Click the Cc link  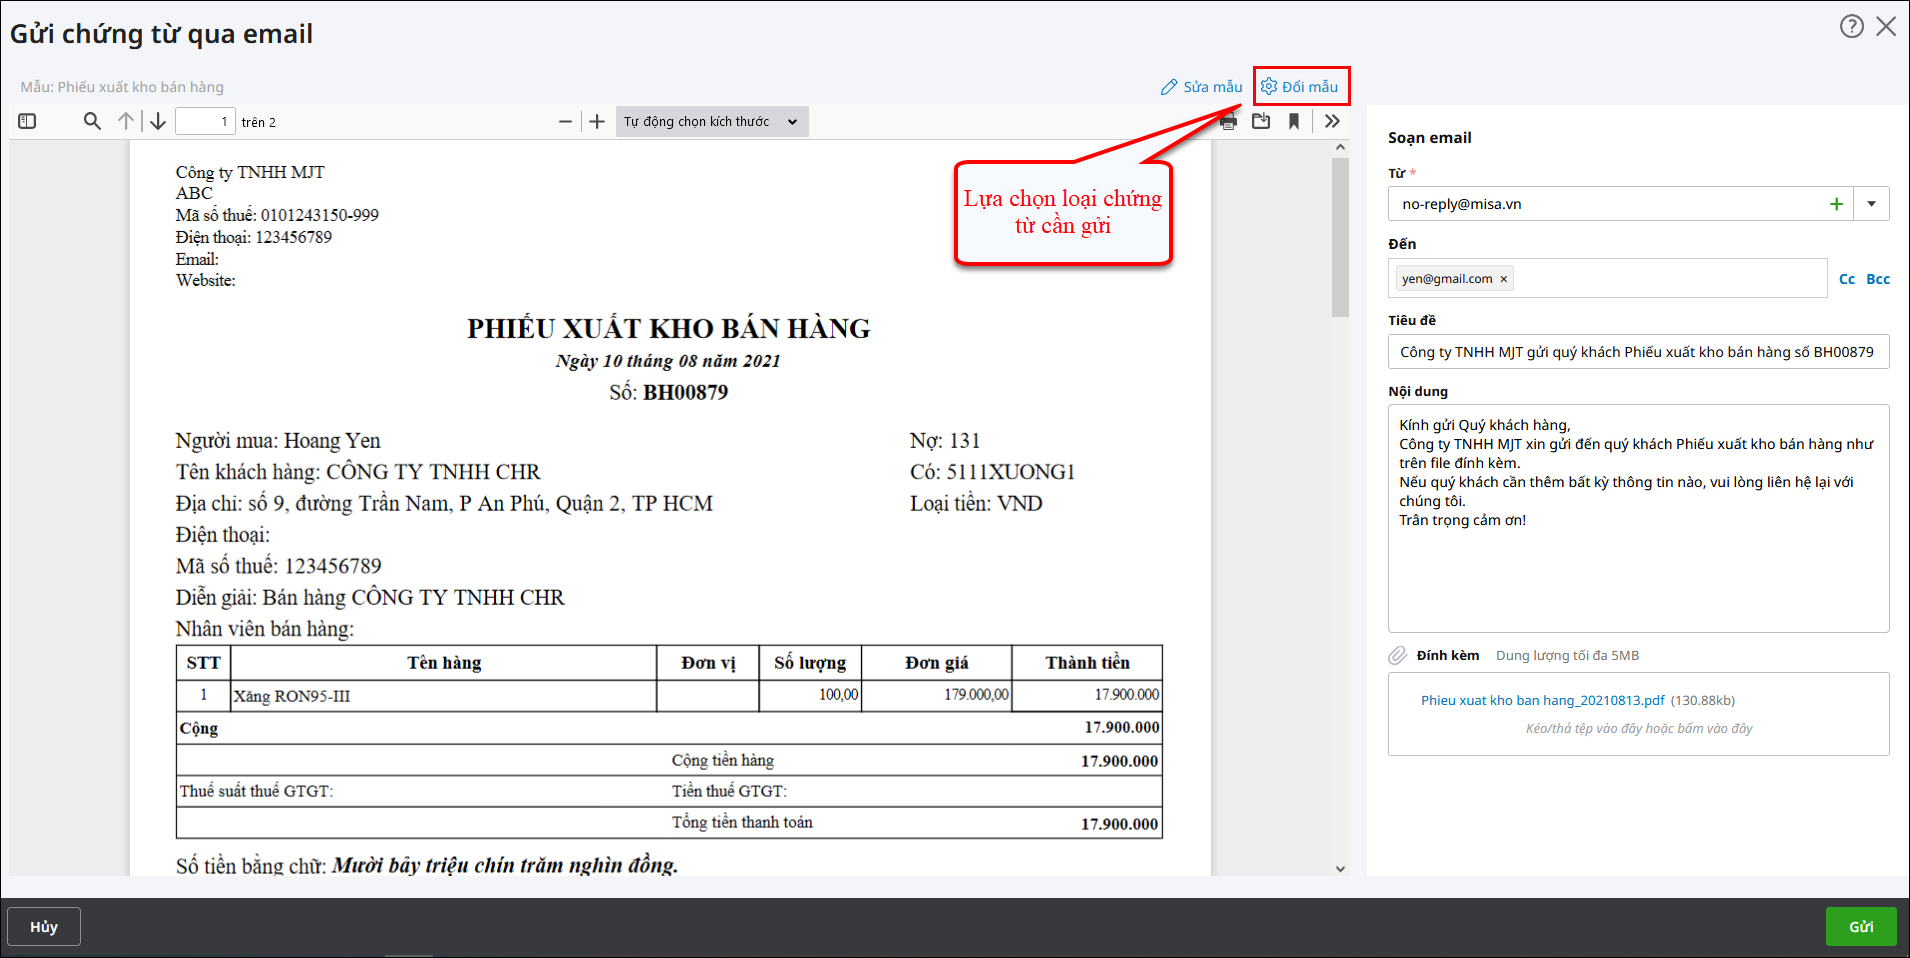click(1847, 279)
